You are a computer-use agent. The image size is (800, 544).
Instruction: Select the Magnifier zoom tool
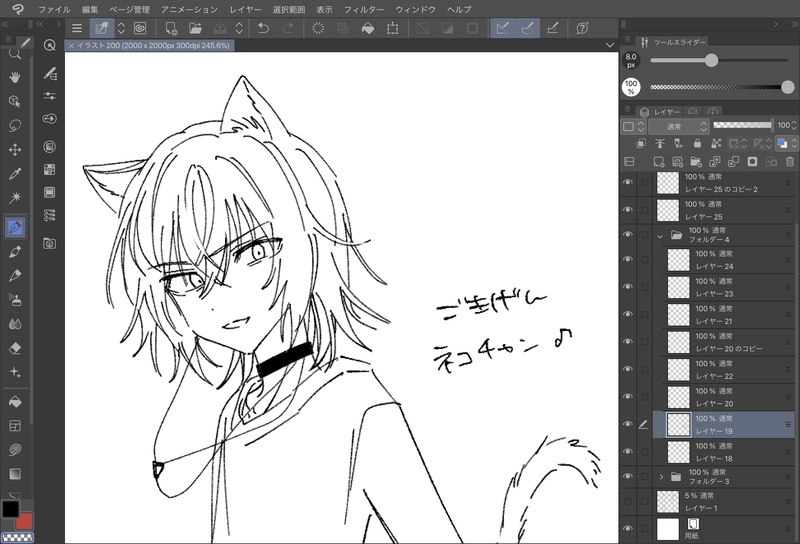click(15, 54)
